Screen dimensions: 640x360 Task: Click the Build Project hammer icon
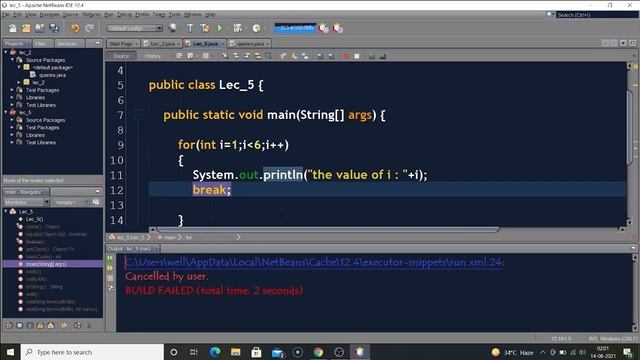point(190,28)
